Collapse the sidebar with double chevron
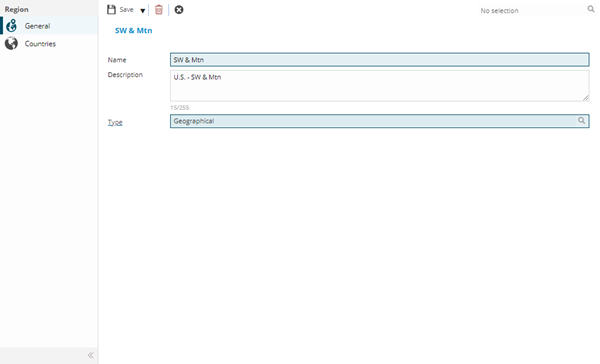 point(91,355)
